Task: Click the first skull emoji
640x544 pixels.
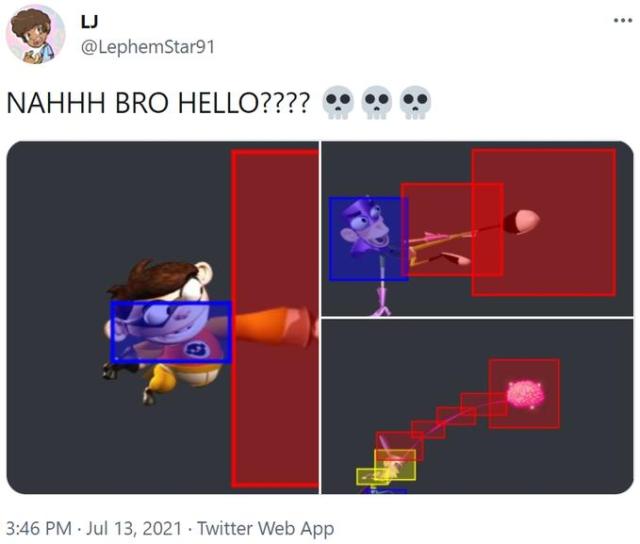Action: [x=337, y=102]
